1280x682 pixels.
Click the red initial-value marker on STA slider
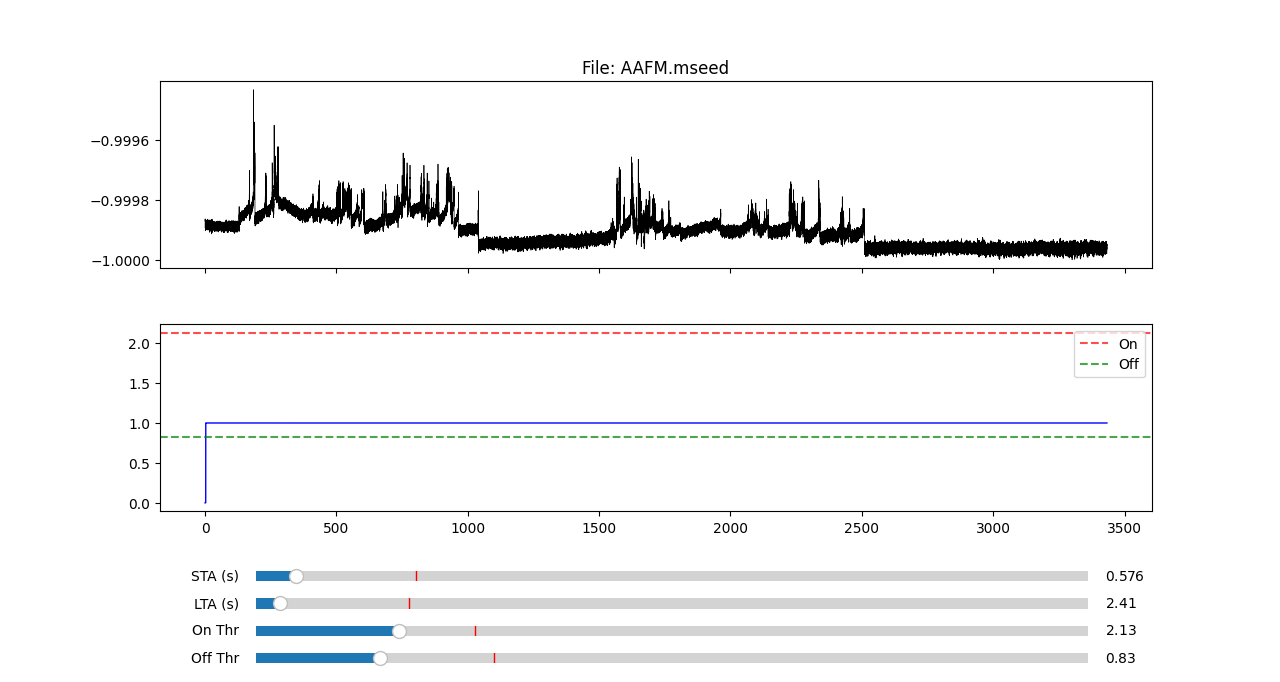click(416, 576)
